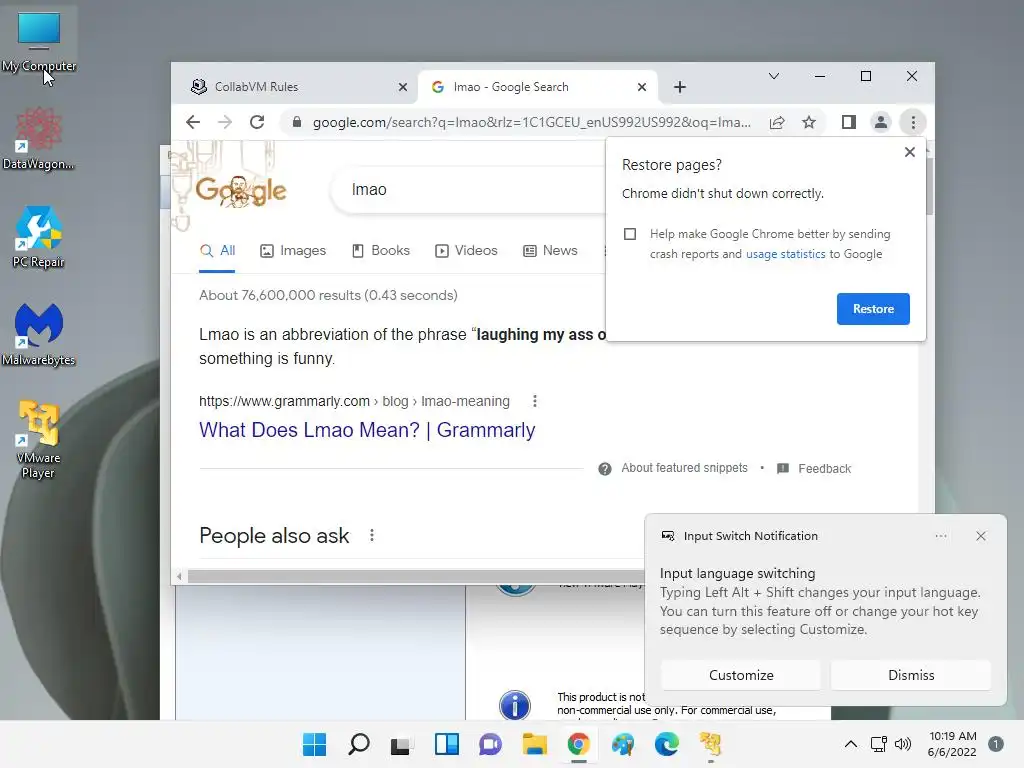This screenshot has height=768, width=1024.
Task: Open the clock and date flyout
Action: pyautogui.click(x=952, y=744)
